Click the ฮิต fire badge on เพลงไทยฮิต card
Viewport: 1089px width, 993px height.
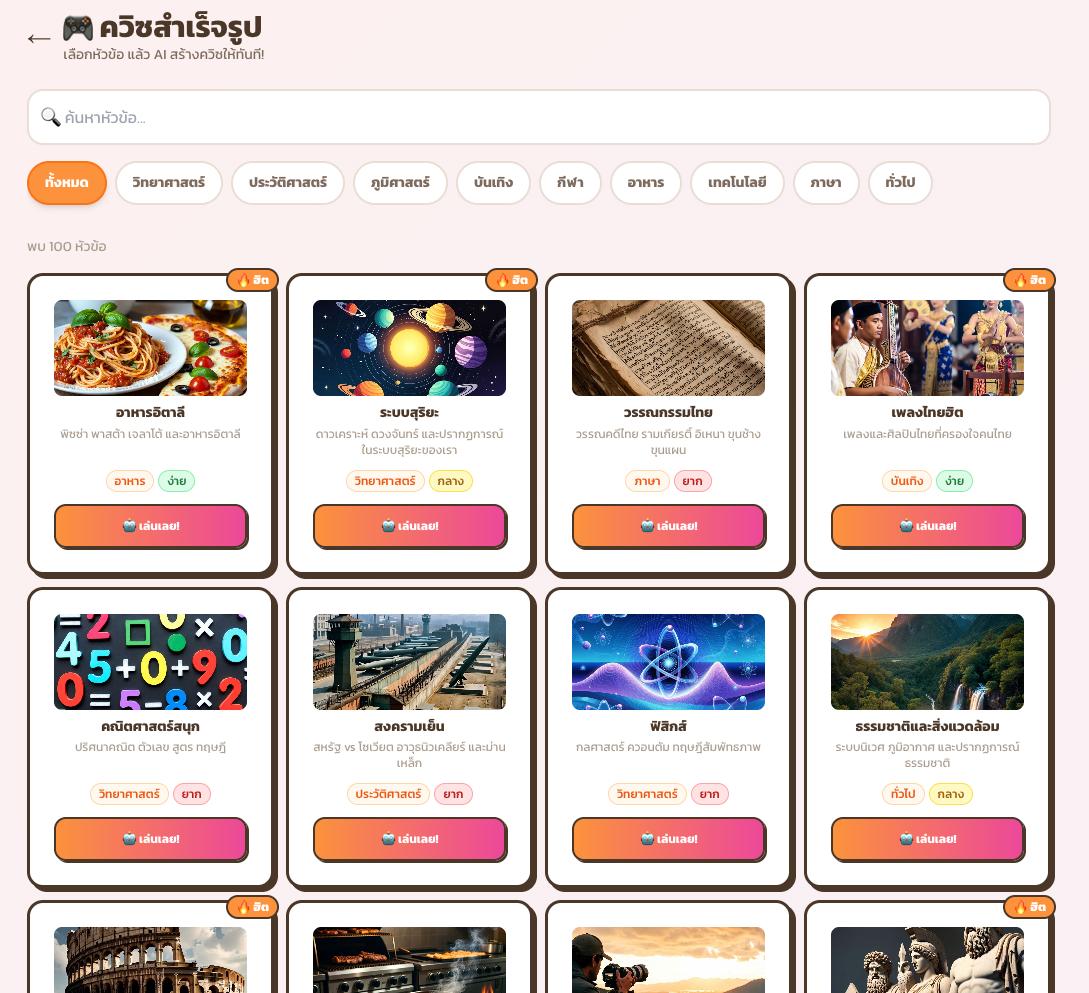[x=1030, y=280]
